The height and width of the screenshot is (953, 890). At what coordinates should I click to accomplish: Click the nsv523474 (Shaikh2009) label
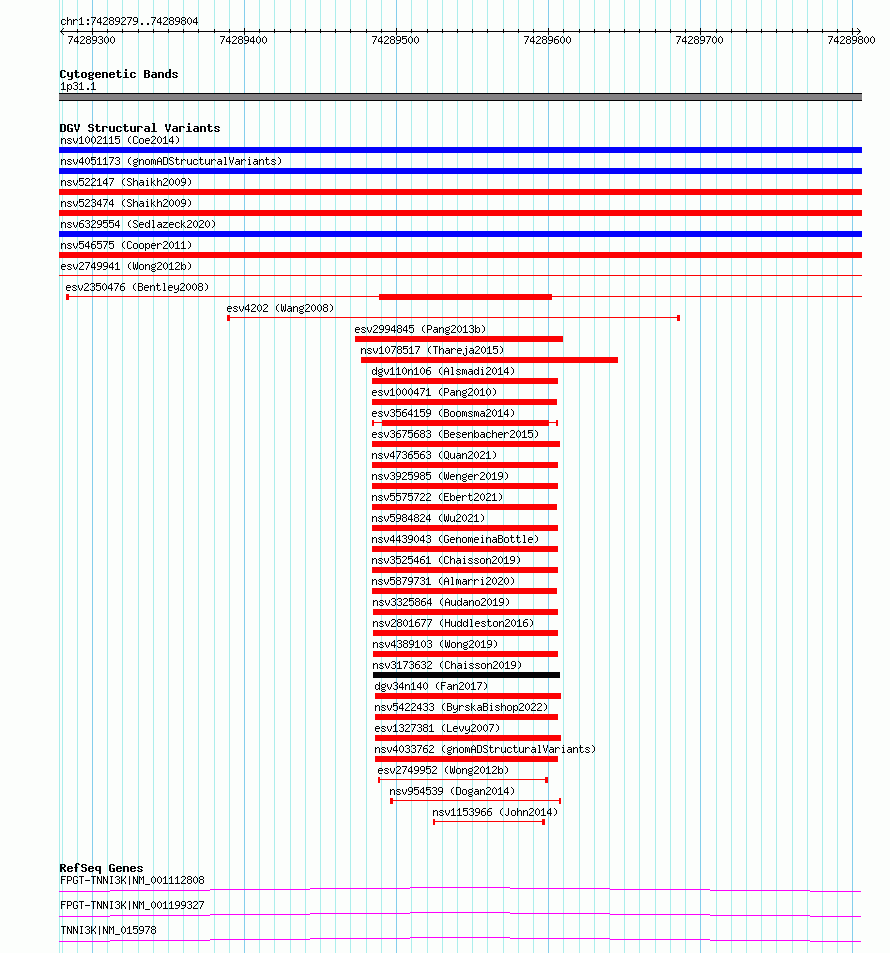click(x=126, y=203)
